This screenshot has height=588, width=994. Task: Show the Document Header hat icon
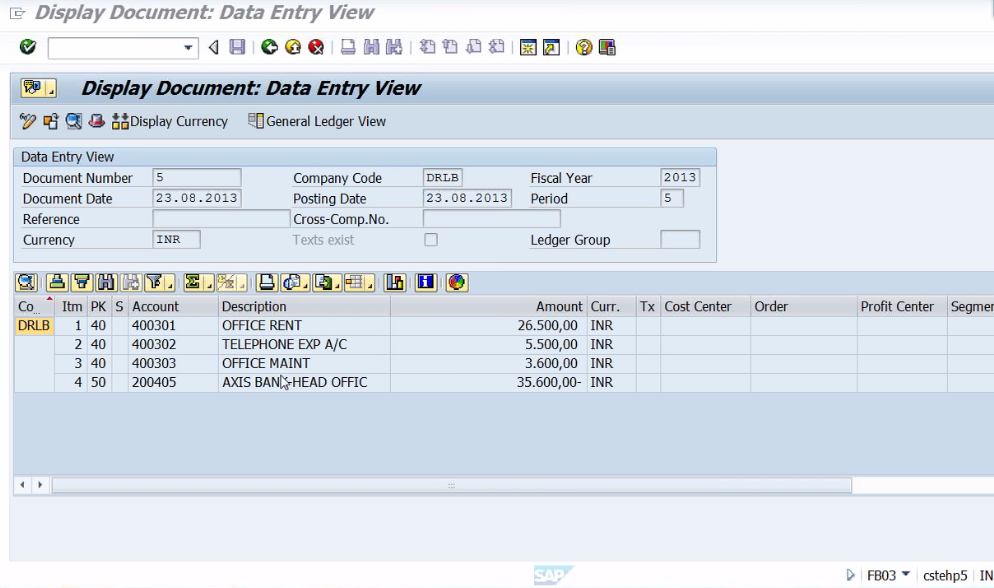[96, 121]
